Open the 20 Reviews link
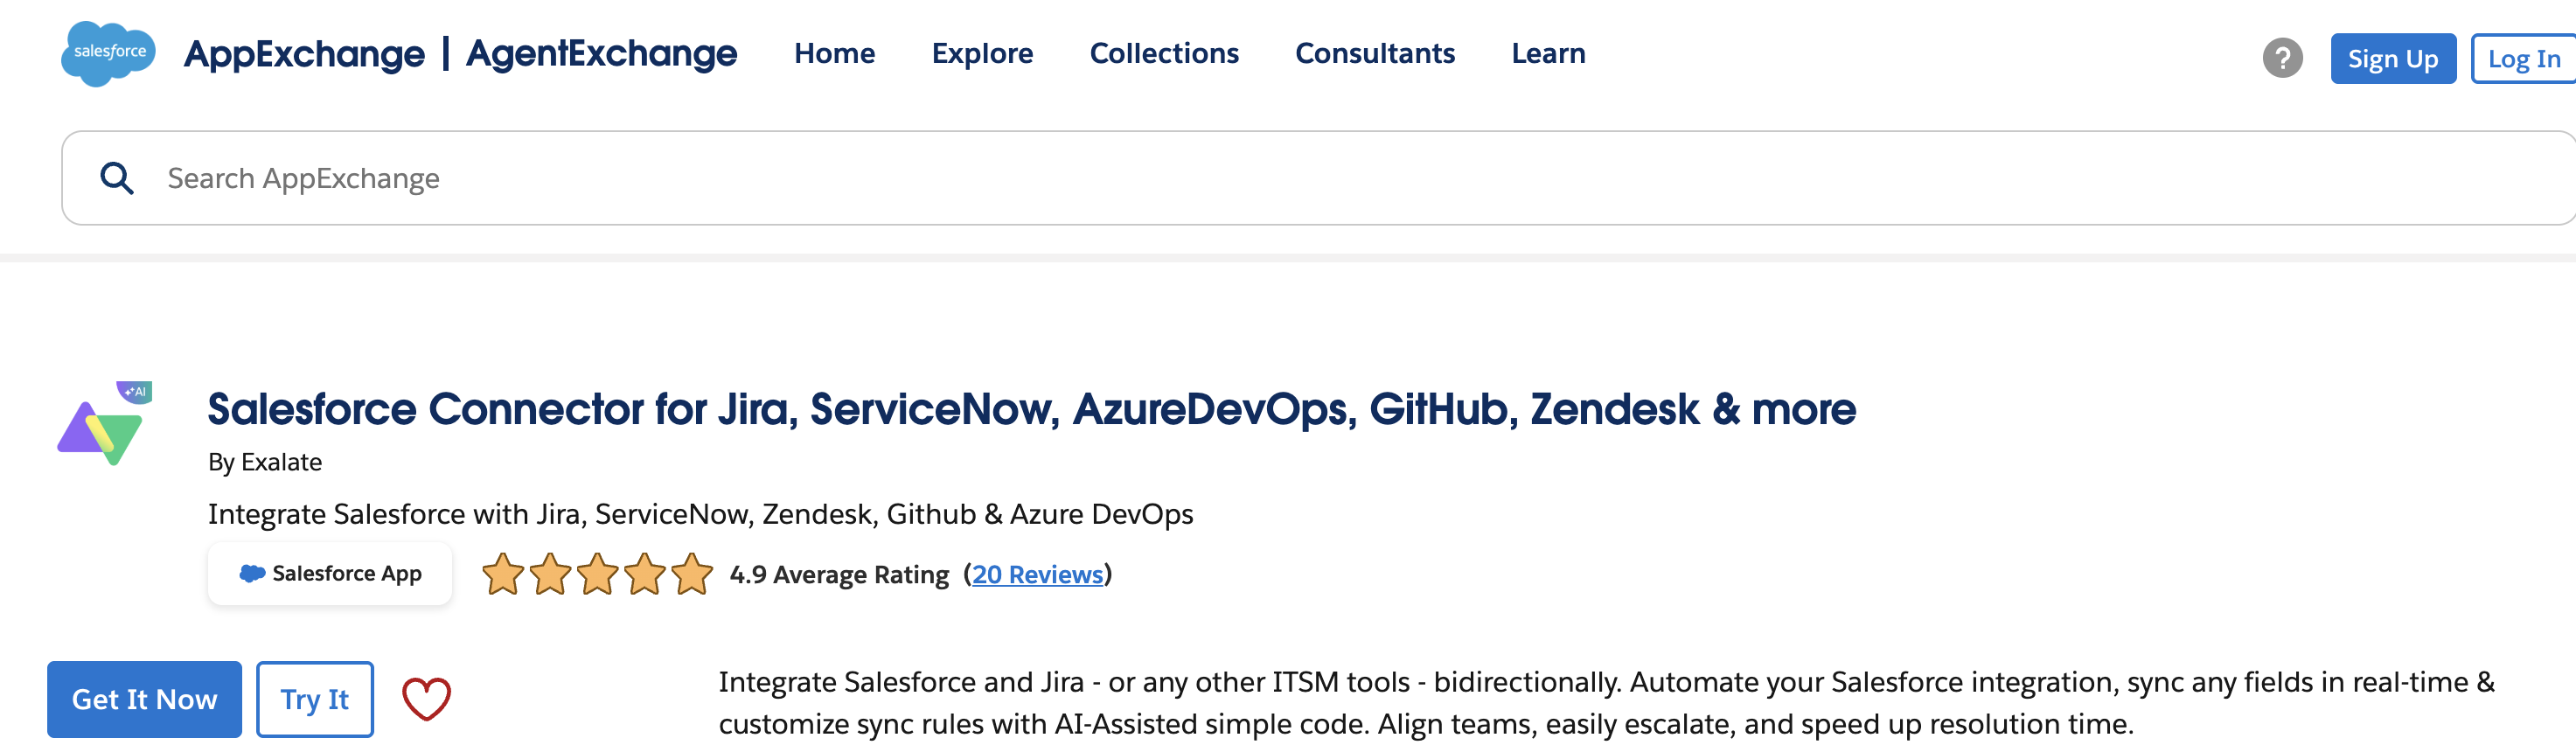The width and height of the screenshot is (2576, 752). (x=1037, y=574)
